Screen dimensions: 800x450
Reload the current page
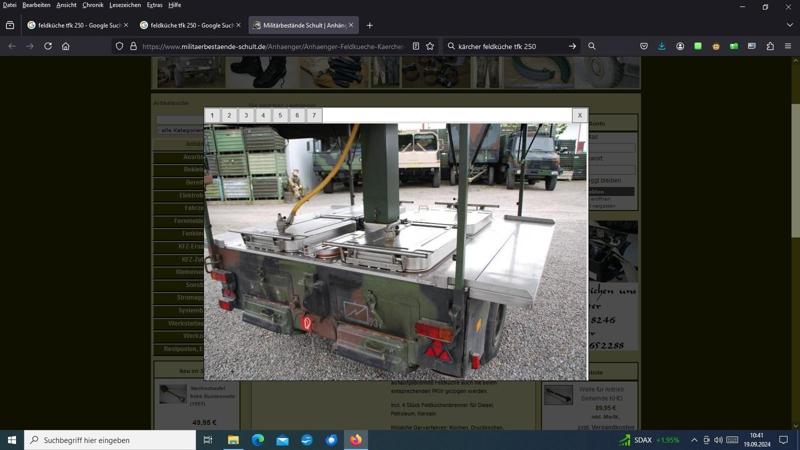coord(48,46)
